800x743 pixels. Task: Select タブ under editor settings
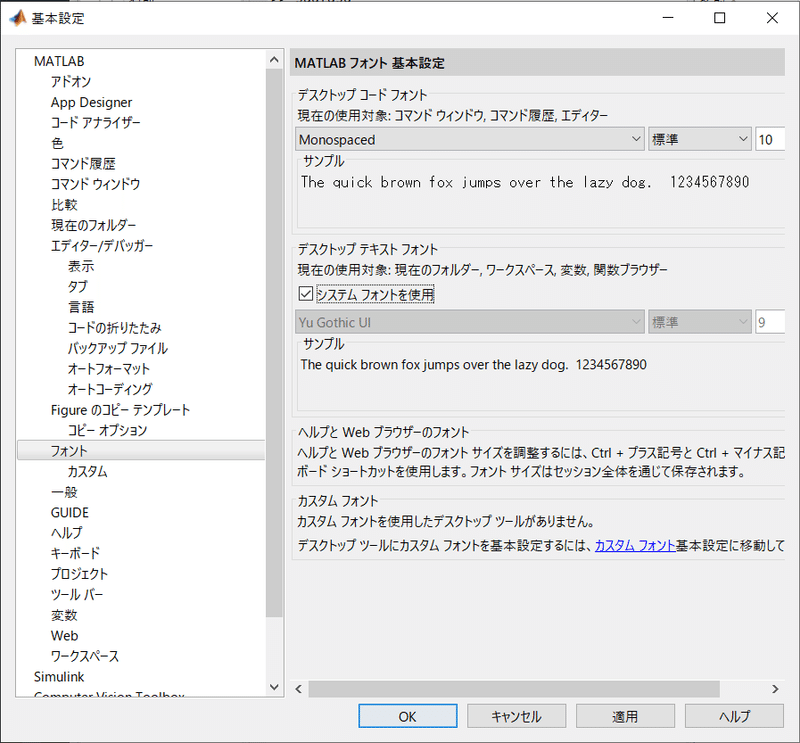click(x=78, y=286)
